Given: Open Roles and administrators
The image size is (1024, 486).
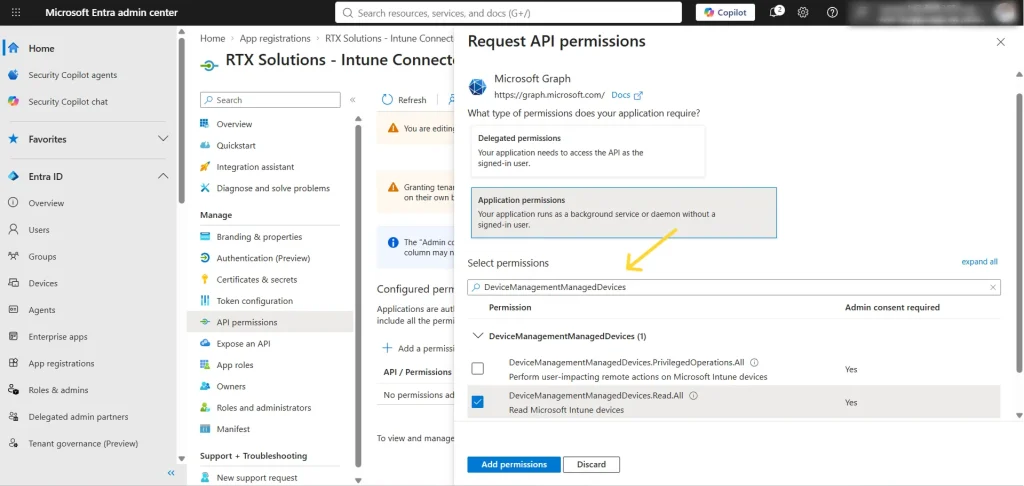Looking at the screenshot, I should [x=264, y=408].
